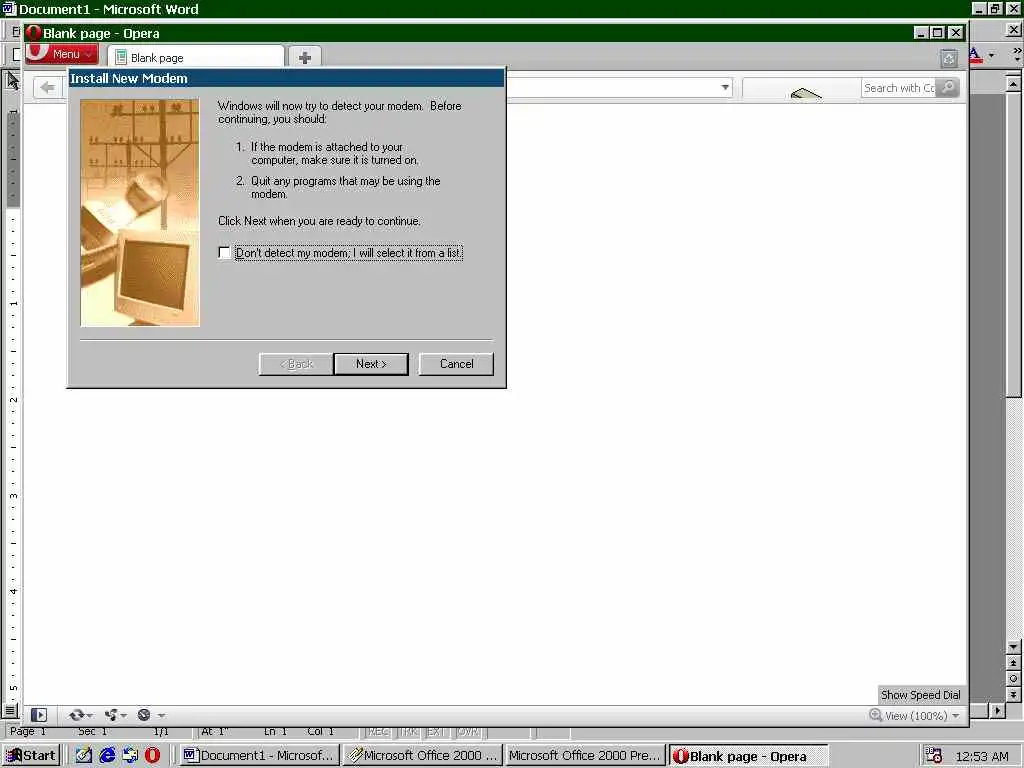Click Word's horizontal scrollbar right arrow
1024x768 pixels.
pyautogui.click(x=997, y=710)
